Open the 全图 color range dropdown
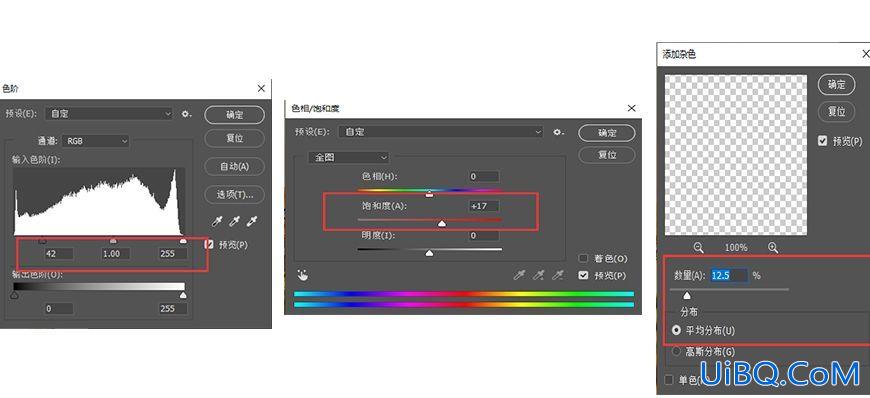The image size is (870, 398). [x=349, y=158]
